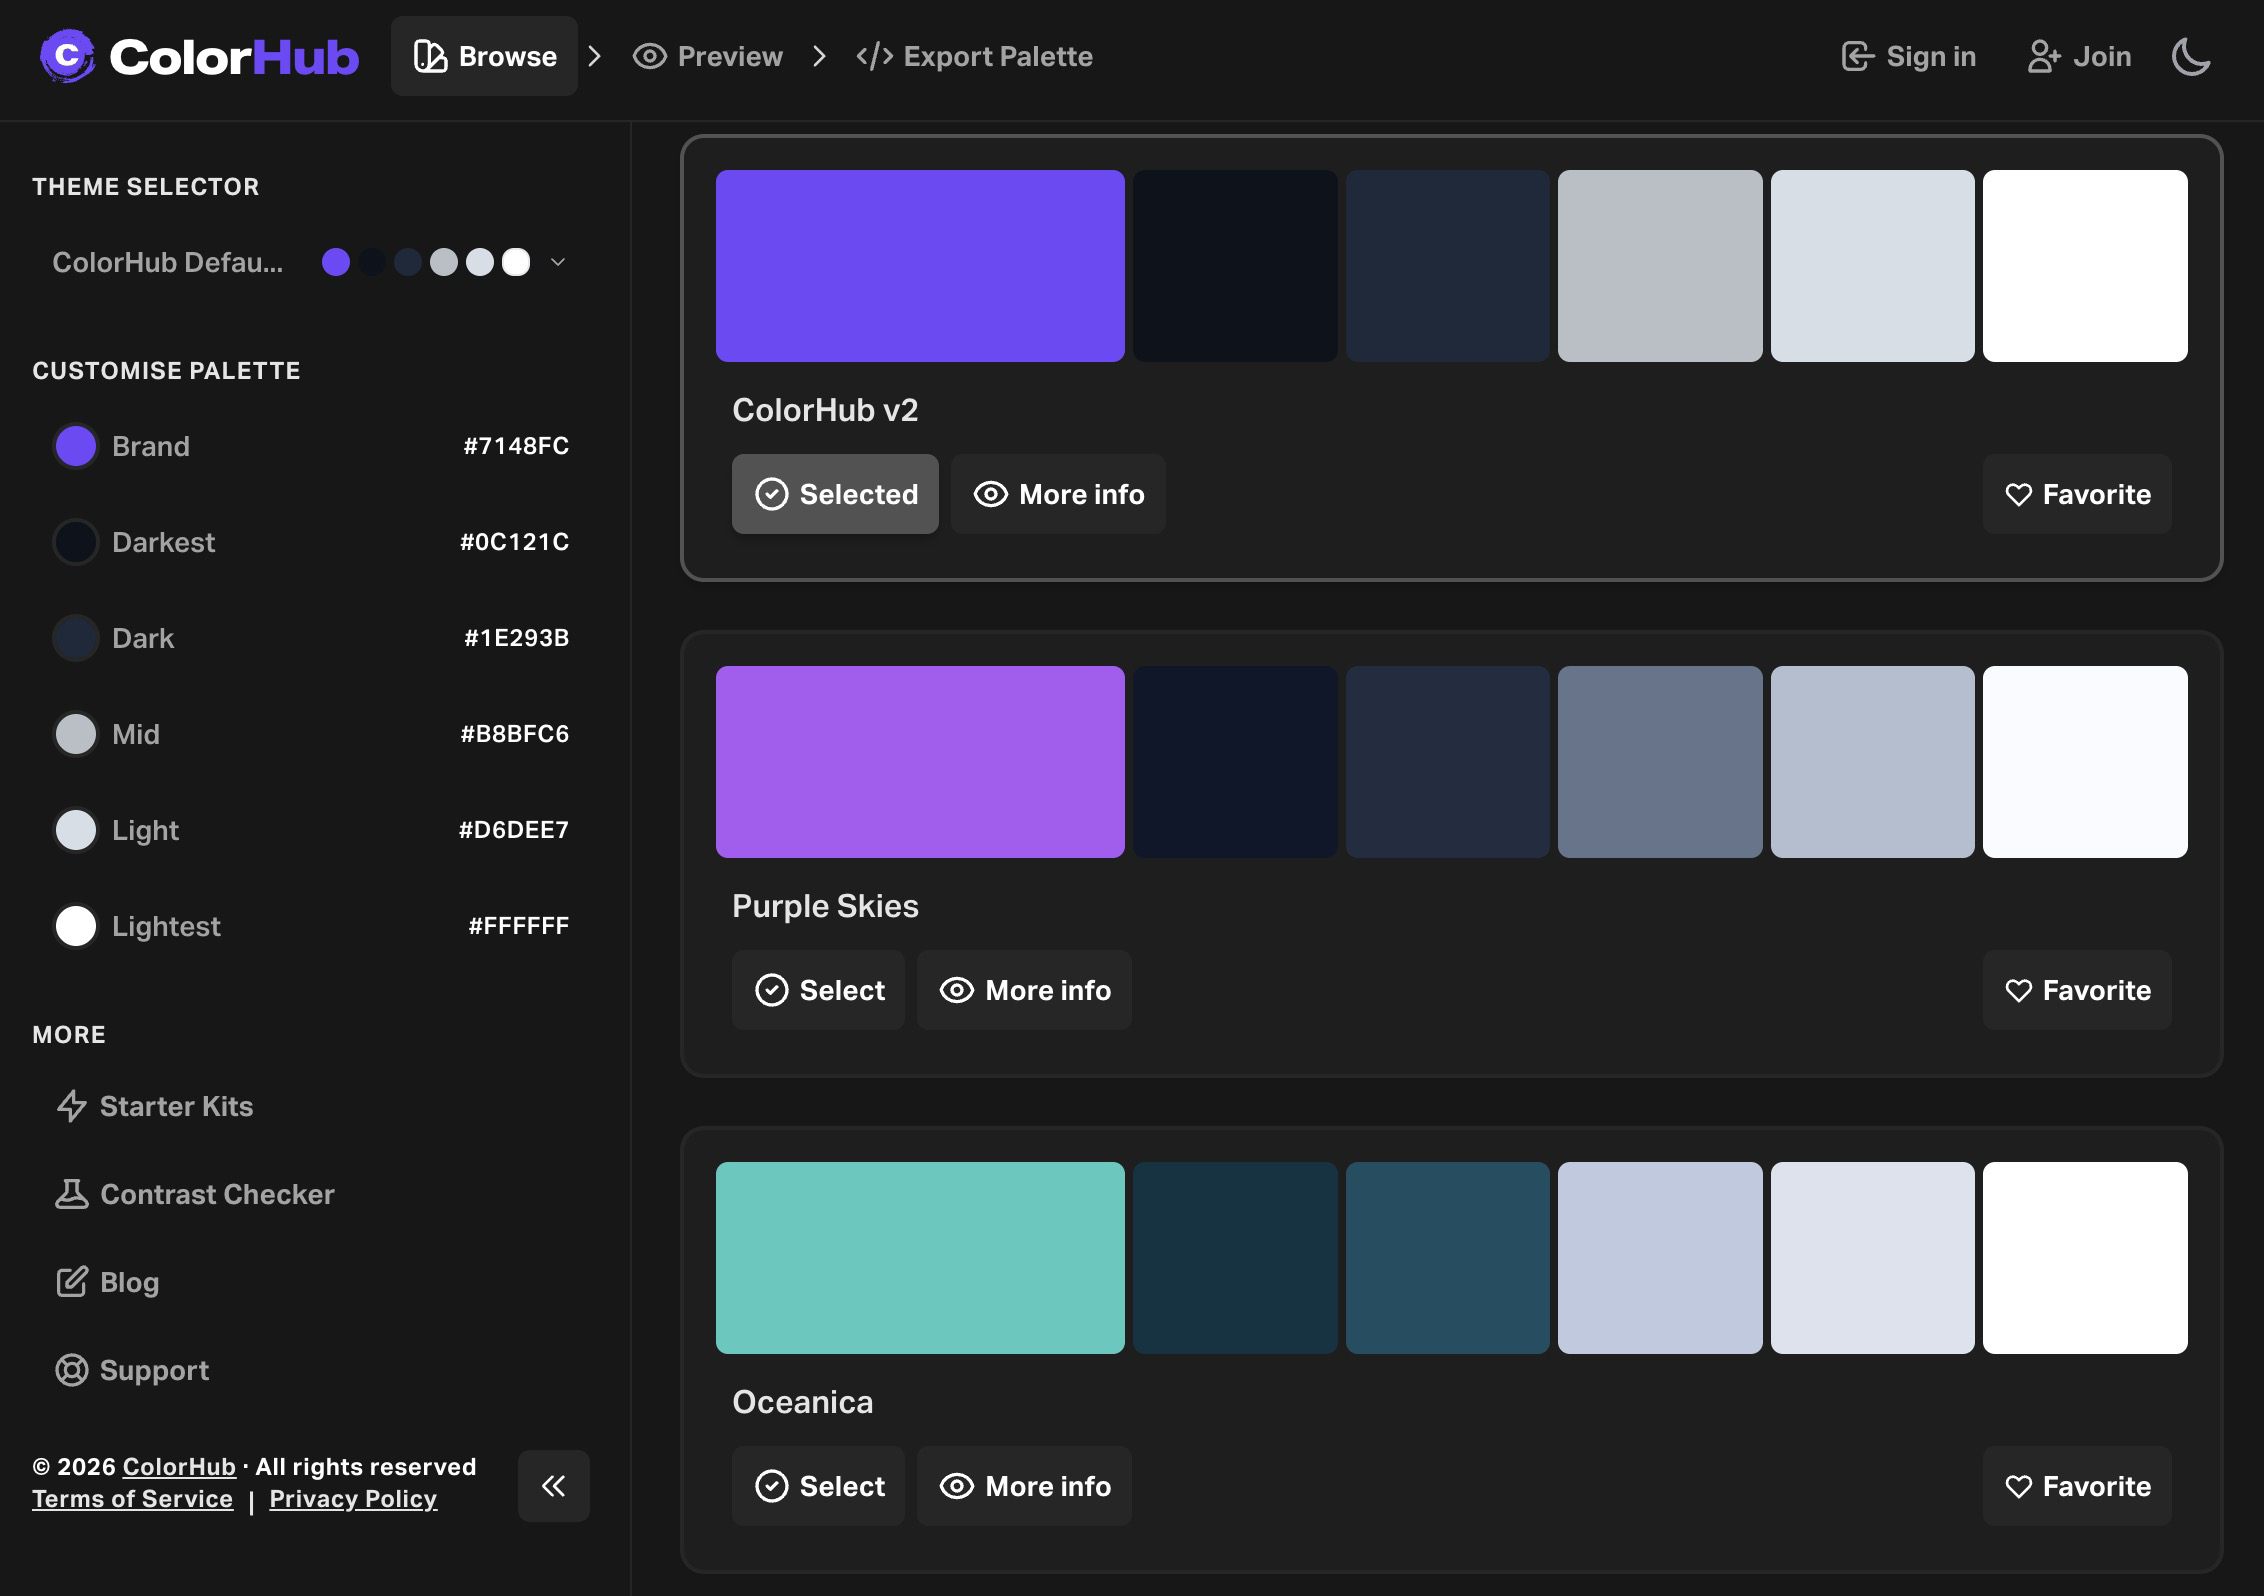
Task: Click ColorHub v2 white swatch
Action: point(2085,266)
